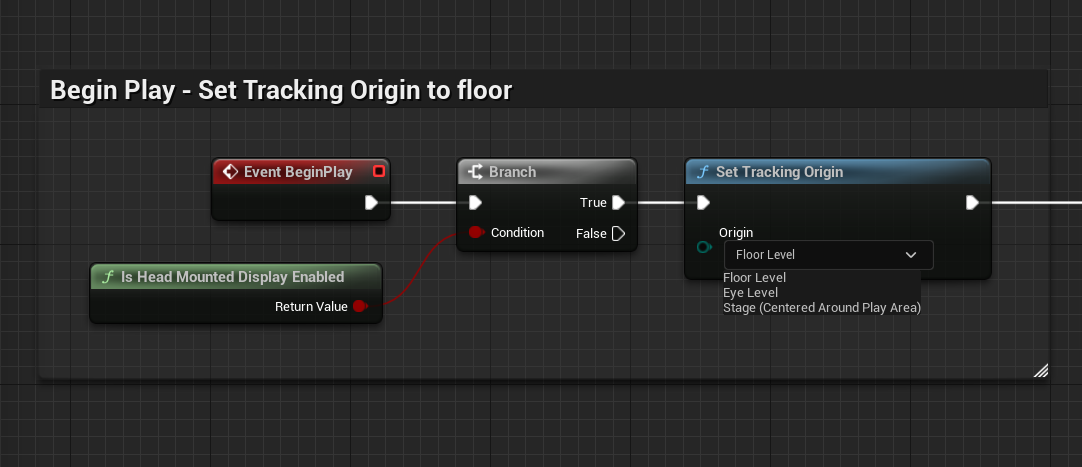Click the function icon on Set Tracking Origin
Viewport: 1082px width, 467px height.
(702, 172)
